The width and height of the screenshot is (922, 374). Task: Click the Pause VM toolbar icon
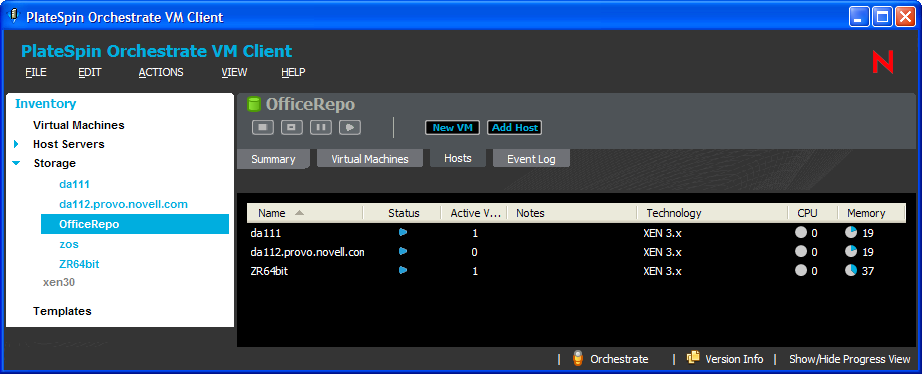point(321,127)
